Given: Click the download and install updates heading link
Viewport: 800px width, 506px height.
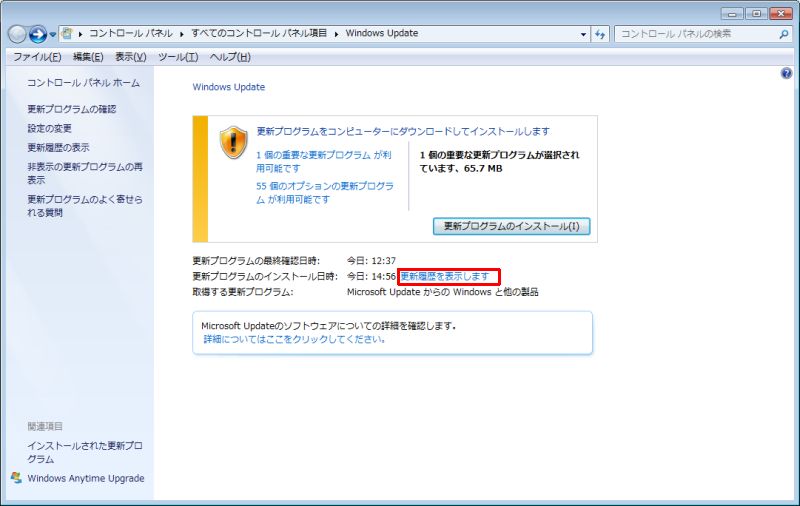Looking at the screenshot, I should click(x=403, y=132).
